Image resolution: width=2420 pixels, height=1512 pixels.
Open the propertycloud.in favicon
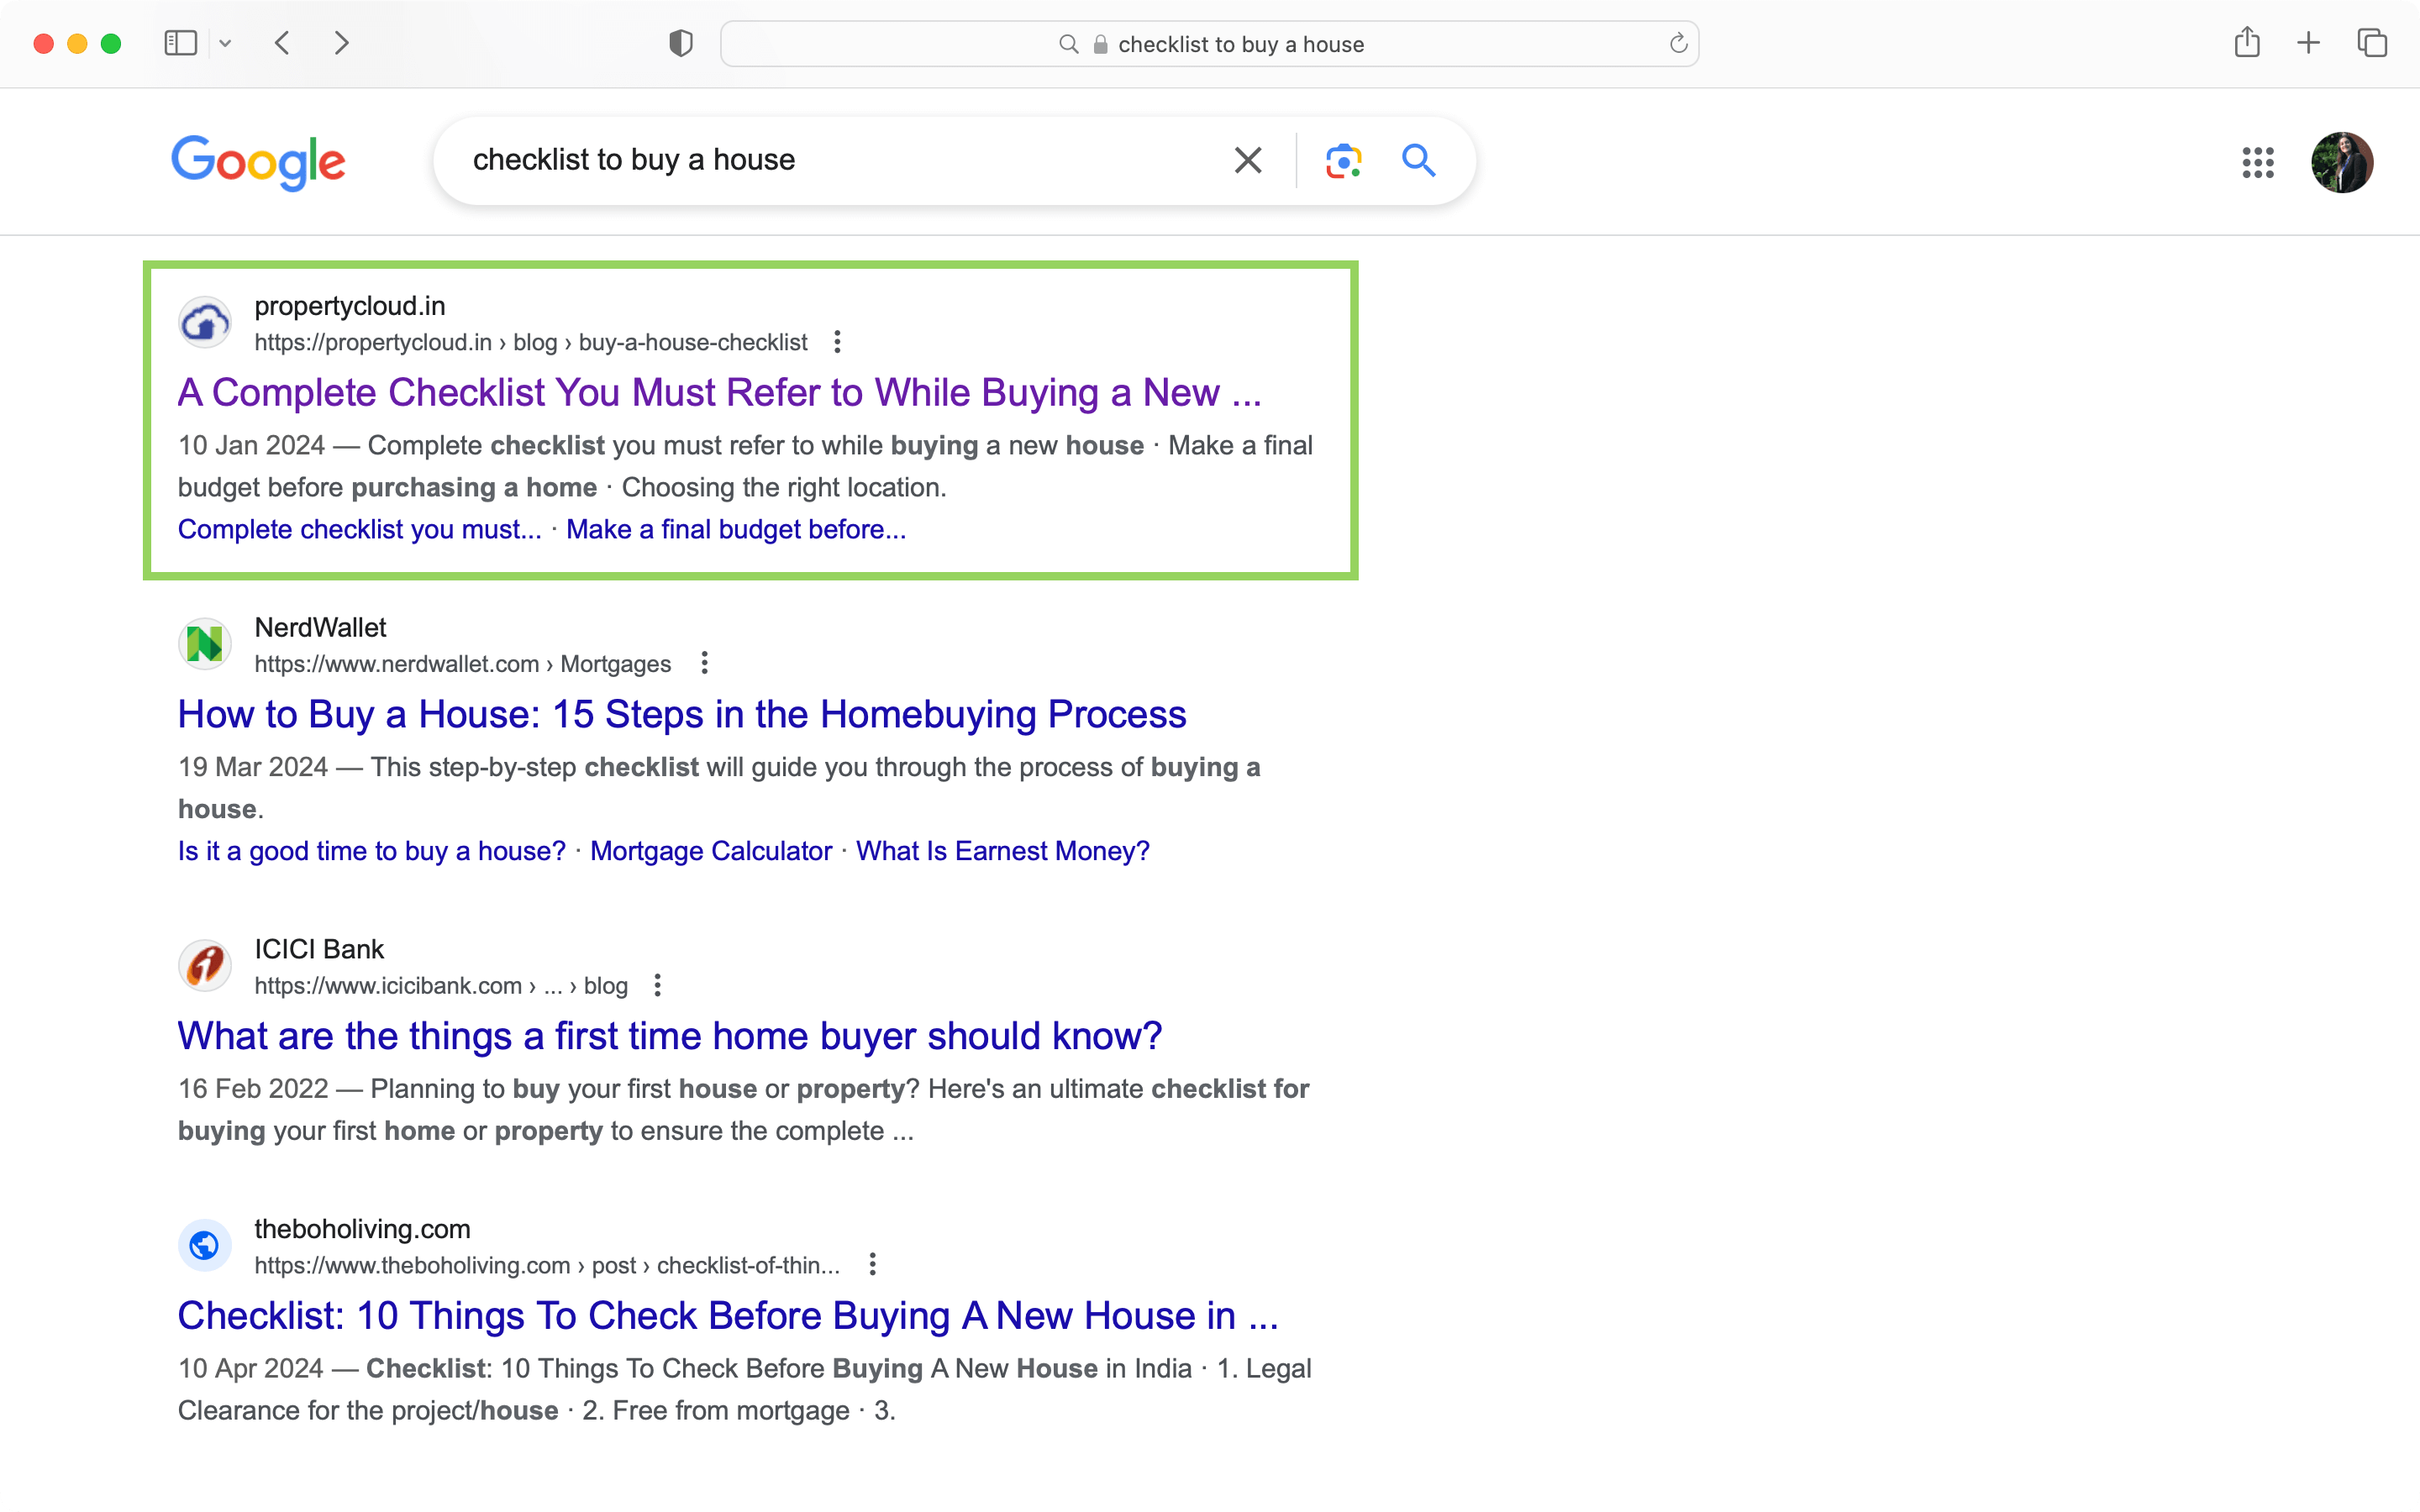[x=205, y=322]
